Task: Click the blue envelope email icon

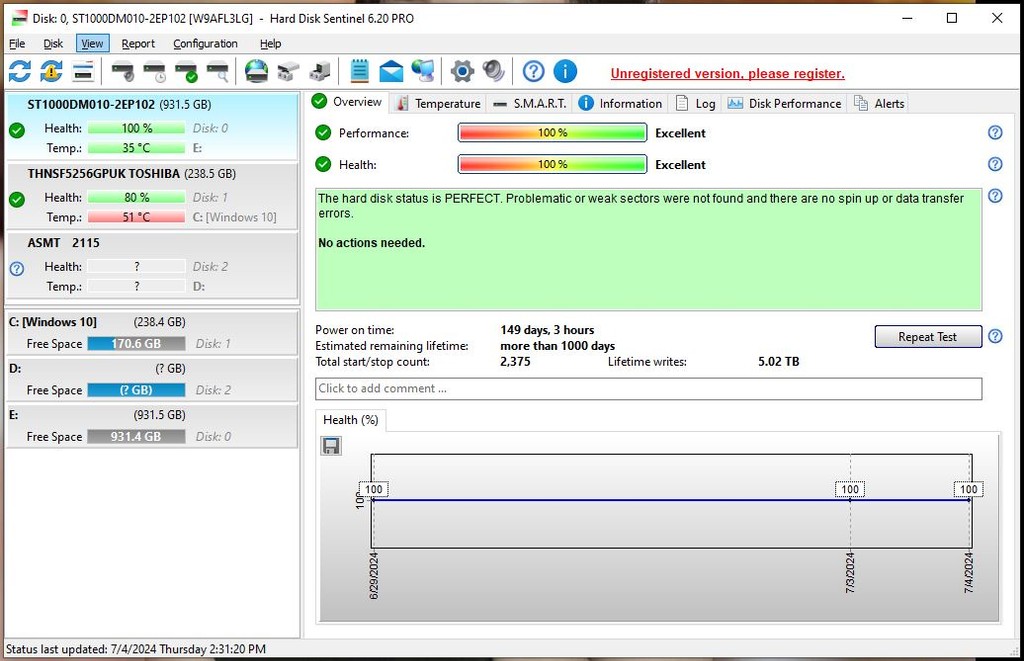Action: point(391,71)
